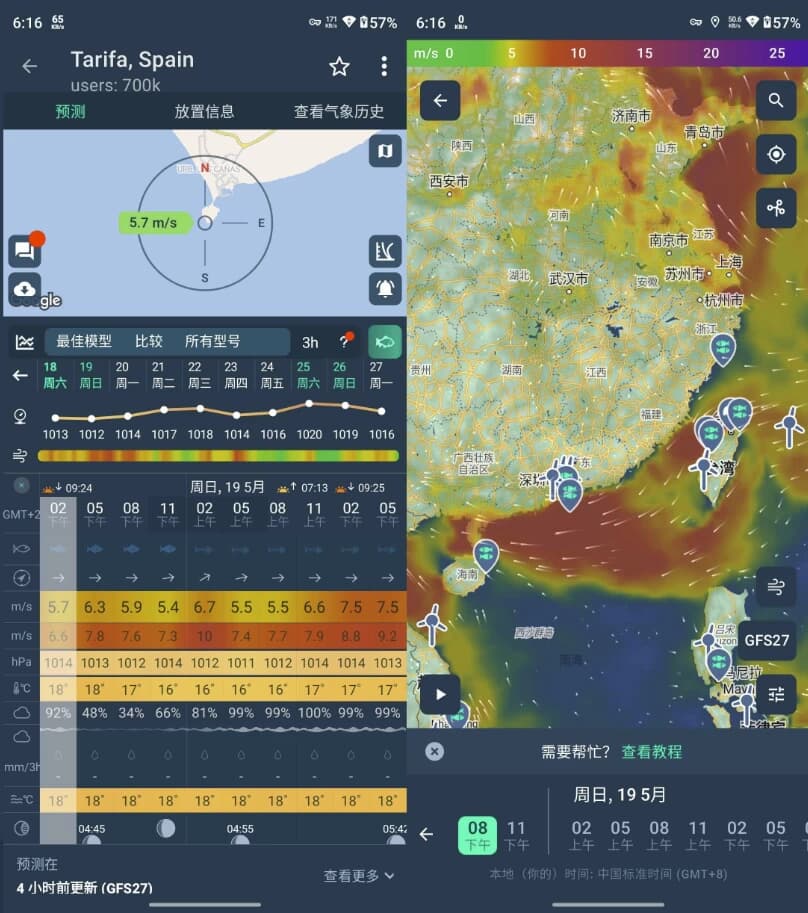808x913 pixels.
Task: Open the 3h forecast interval dropdown
Action: (309, 341)
